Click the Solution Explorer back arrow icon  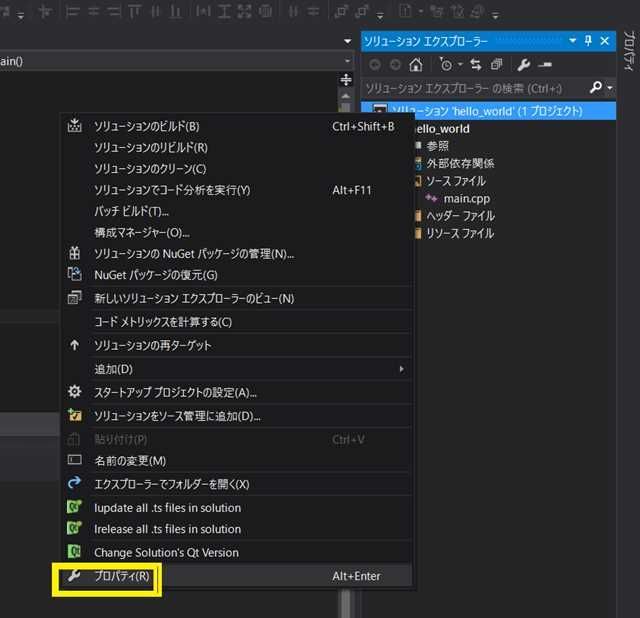pyautogui.click(x=375, y=64)
